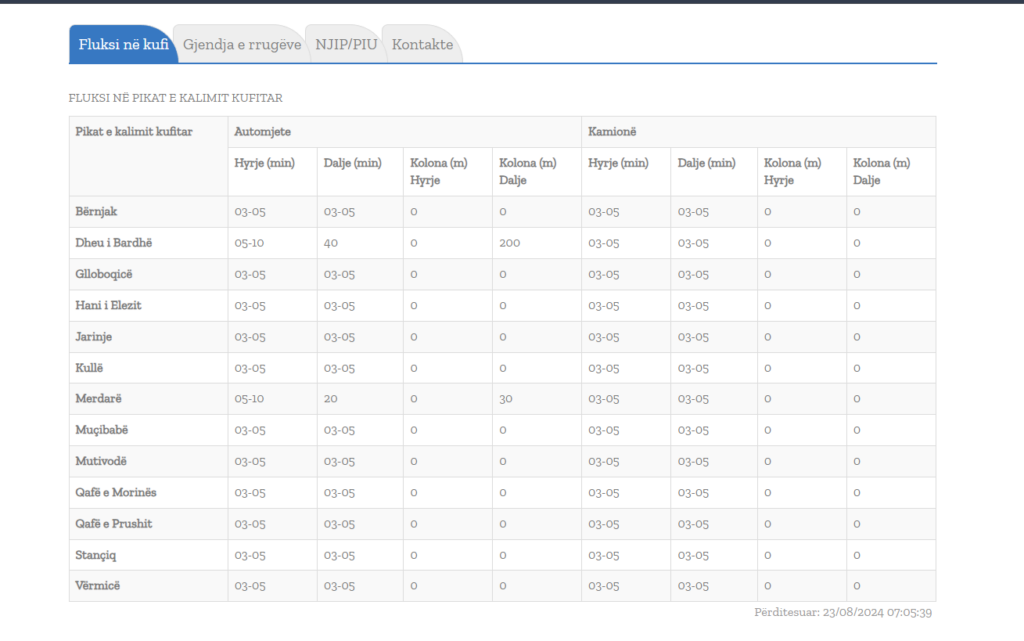The height and width of the screenshot is (641, 1024).
Task: Click the Përditesuar timestamp text
Action: (x=843, y=612)
